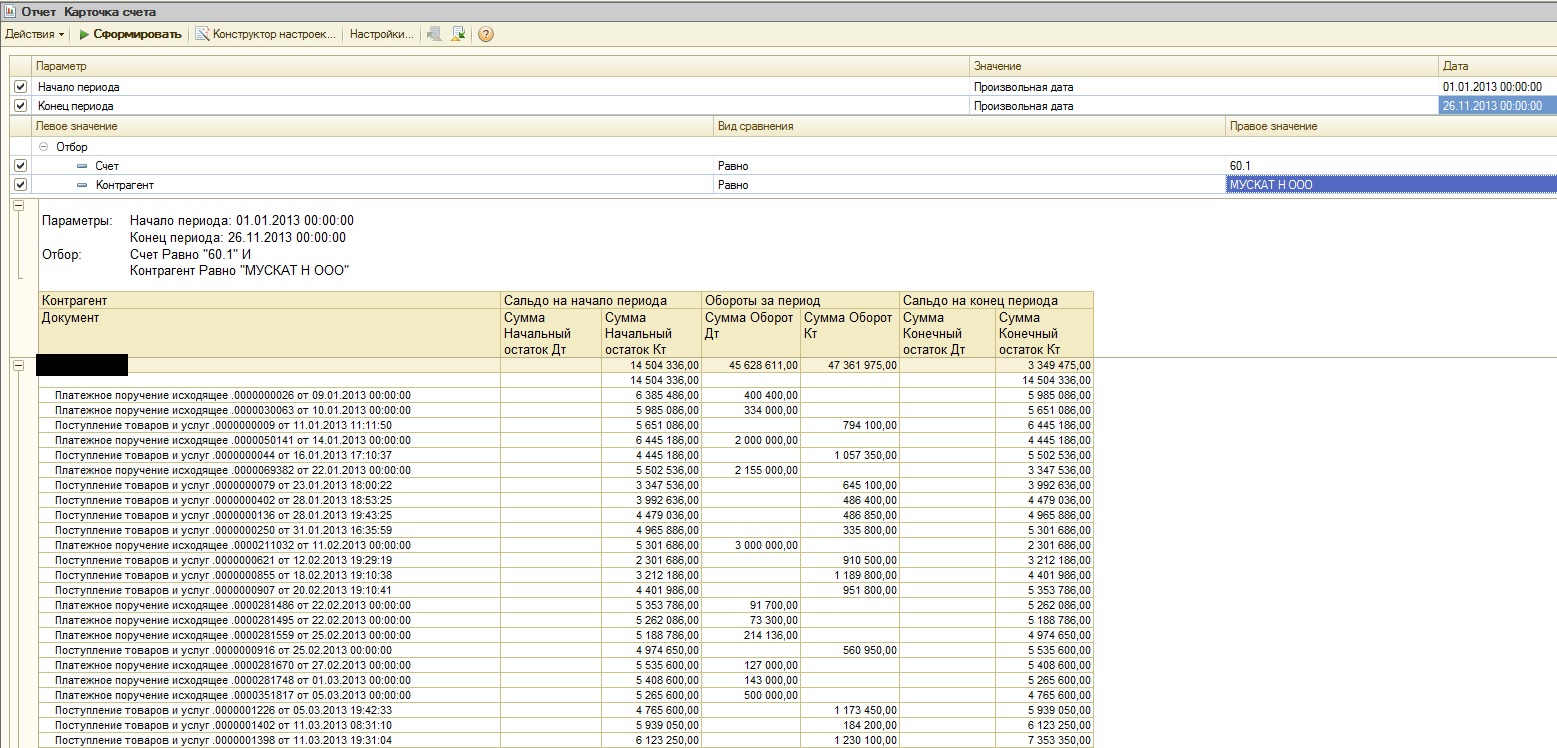This screenshot has height=748, width=1557.
Task: Select the Равно comparison for Счет
Action: (733, 166)
